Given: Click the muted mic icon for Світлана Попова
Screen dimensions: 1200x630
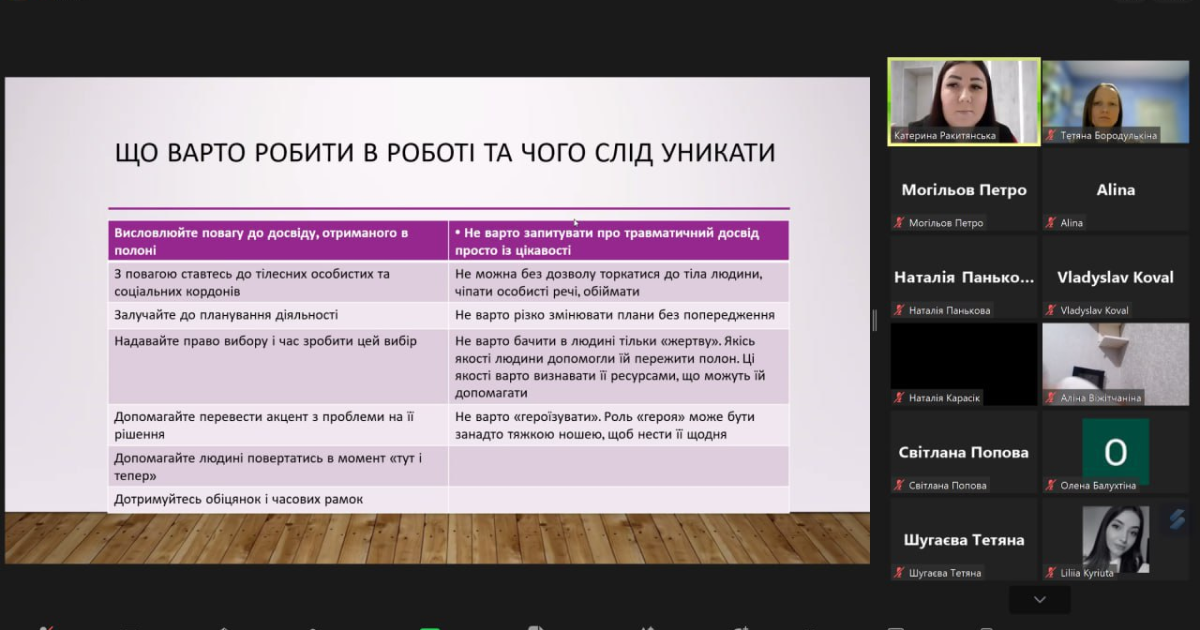Looking at the screenshot, I should tap(899, 486).
